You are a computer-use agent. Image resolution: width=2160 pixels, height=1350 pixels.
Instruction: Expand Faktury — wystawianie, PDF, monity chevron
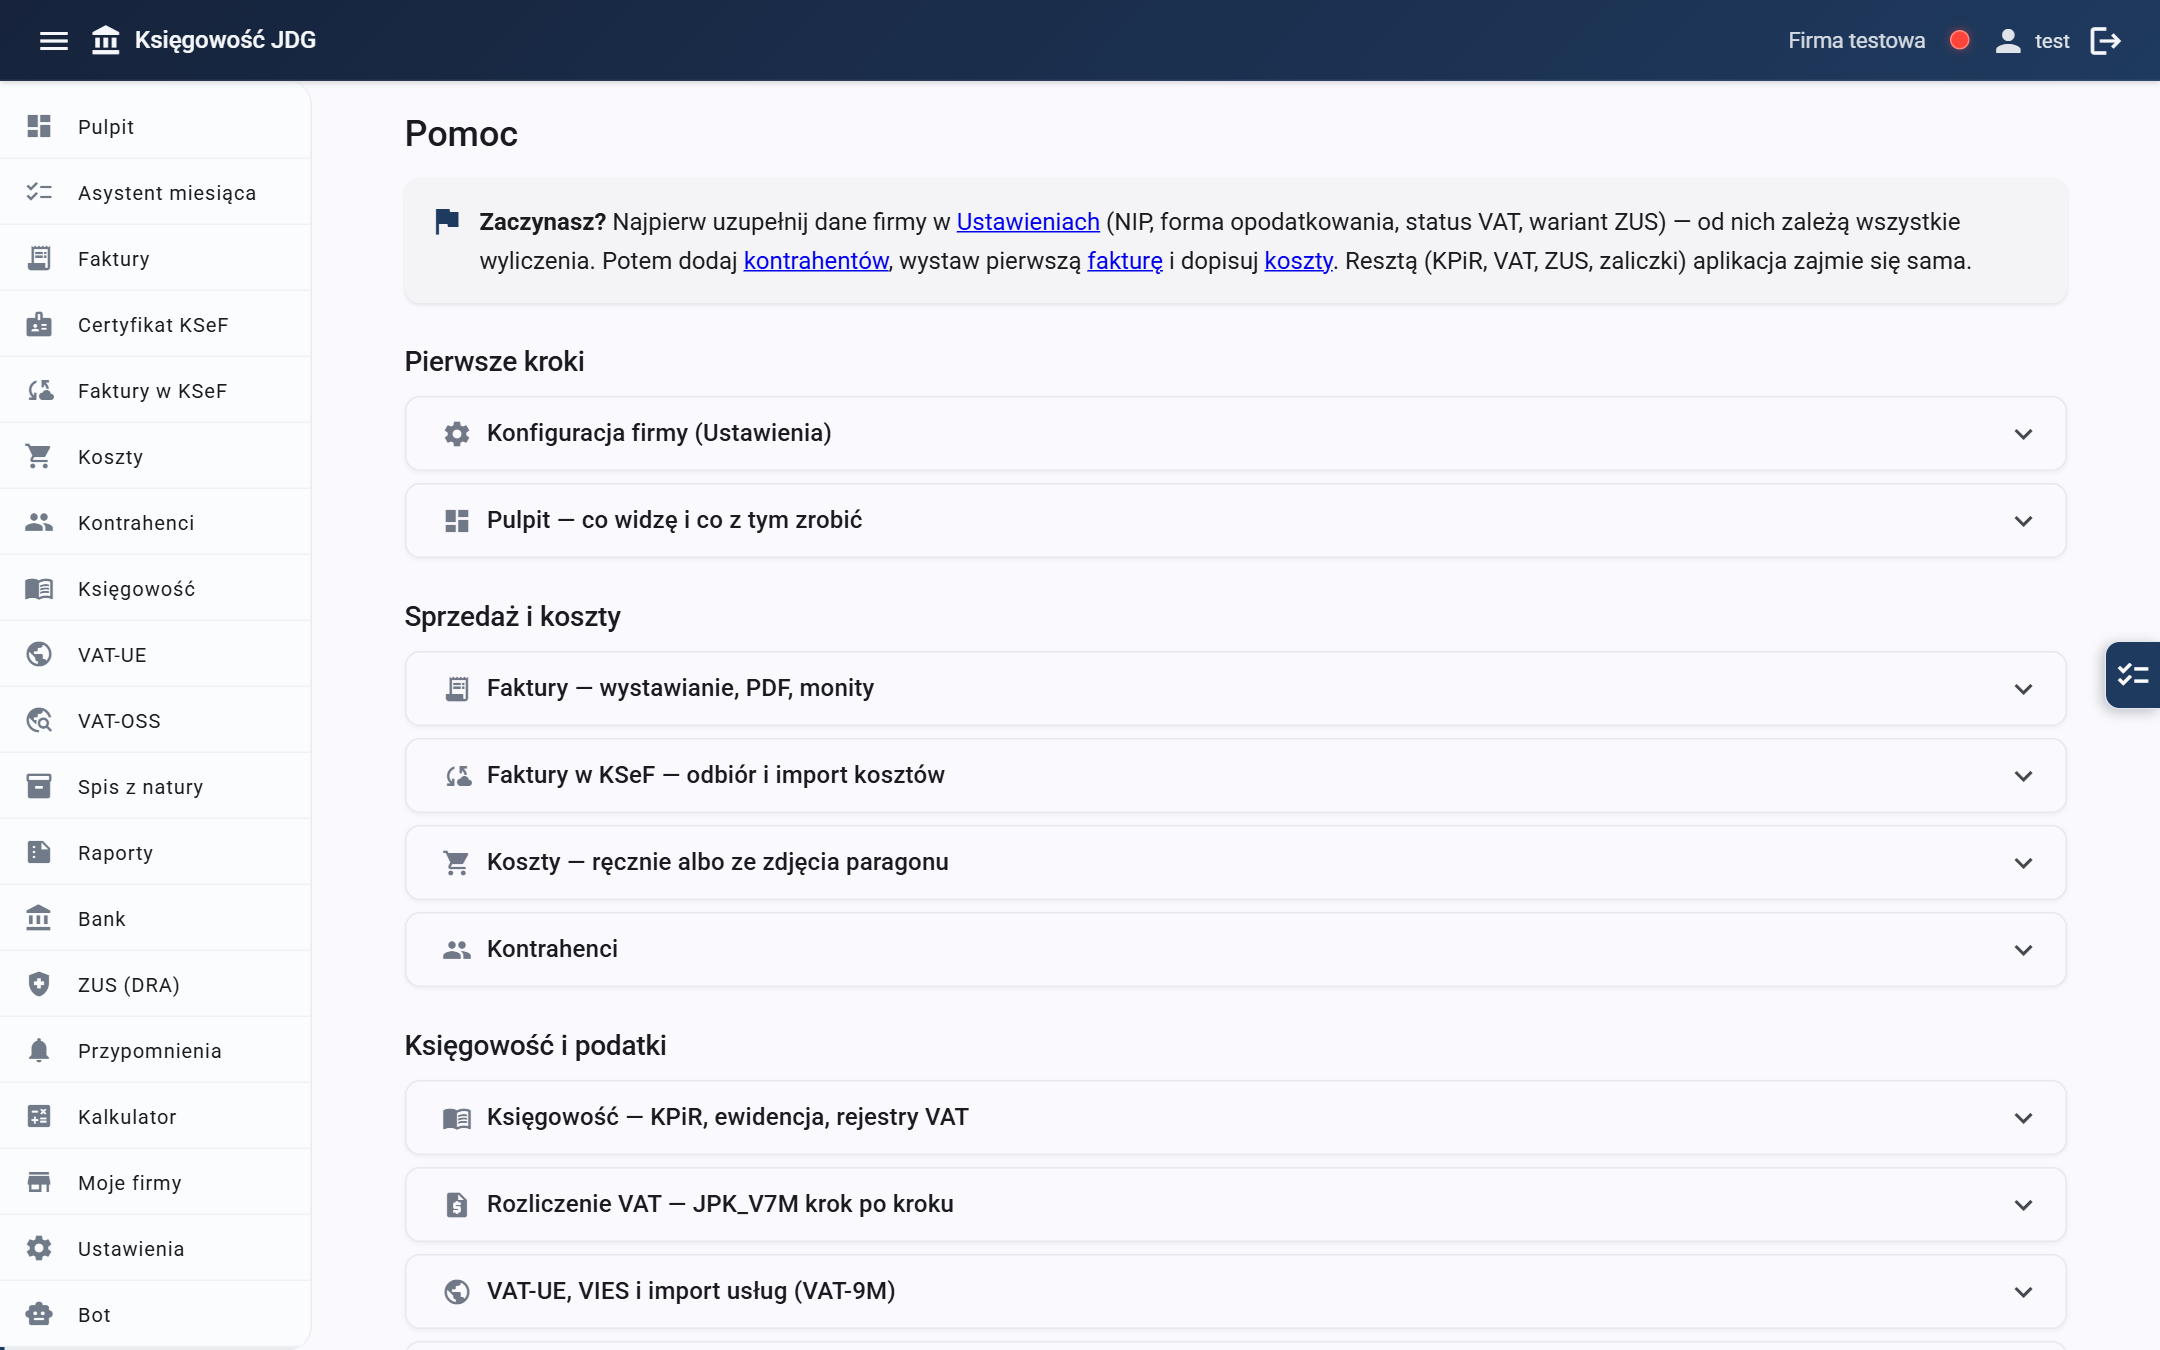coord(2023,689)
